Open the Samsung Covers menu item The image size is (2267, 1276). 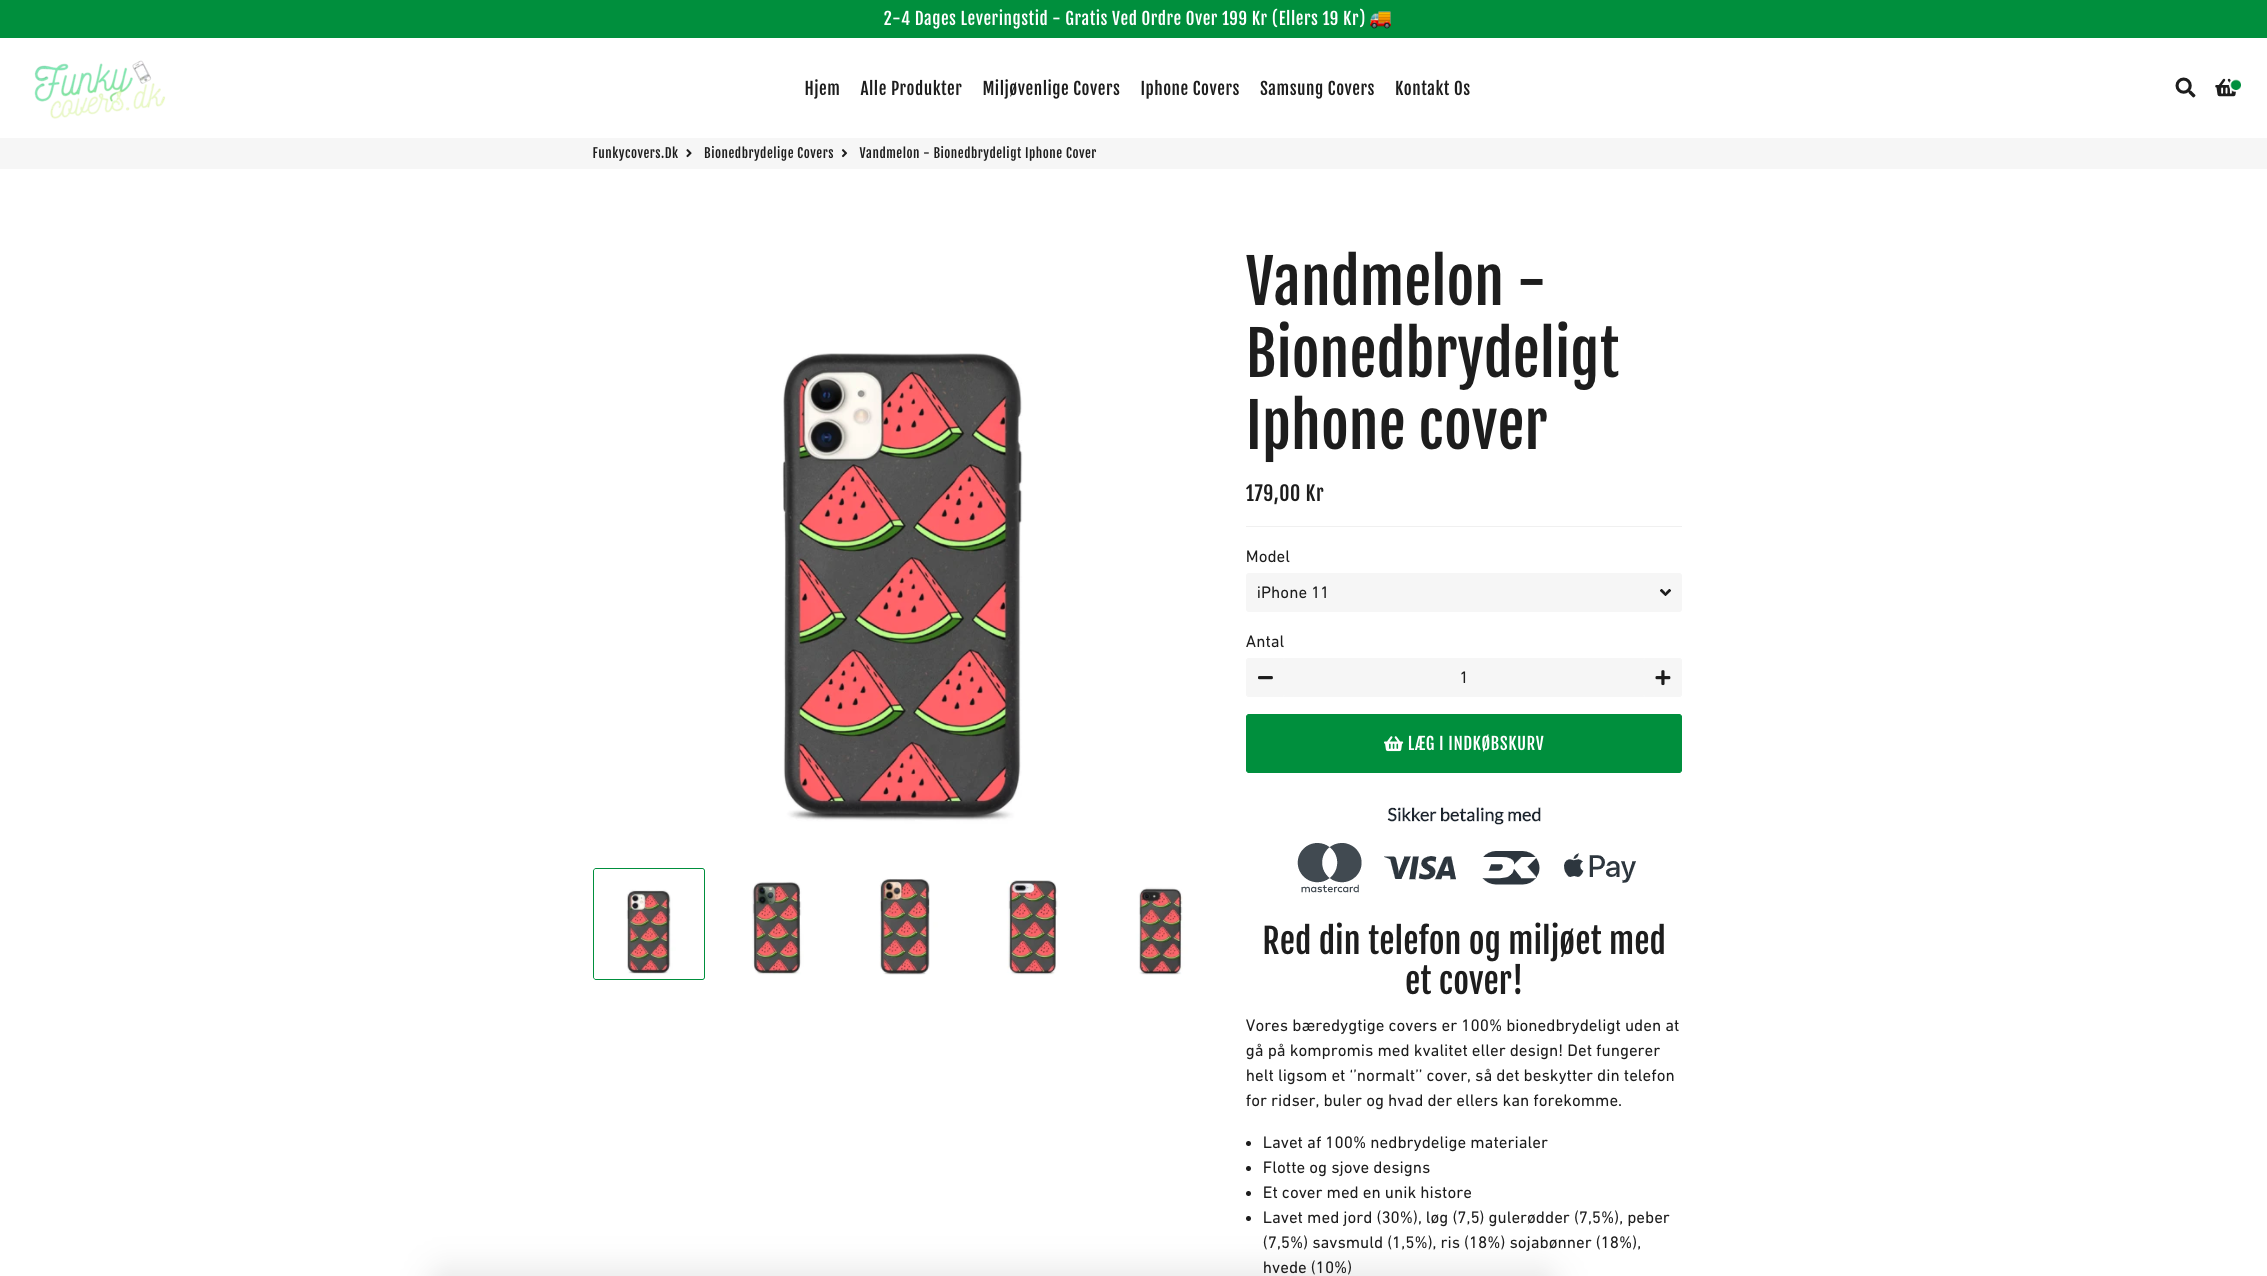[x=1316, y=88]
